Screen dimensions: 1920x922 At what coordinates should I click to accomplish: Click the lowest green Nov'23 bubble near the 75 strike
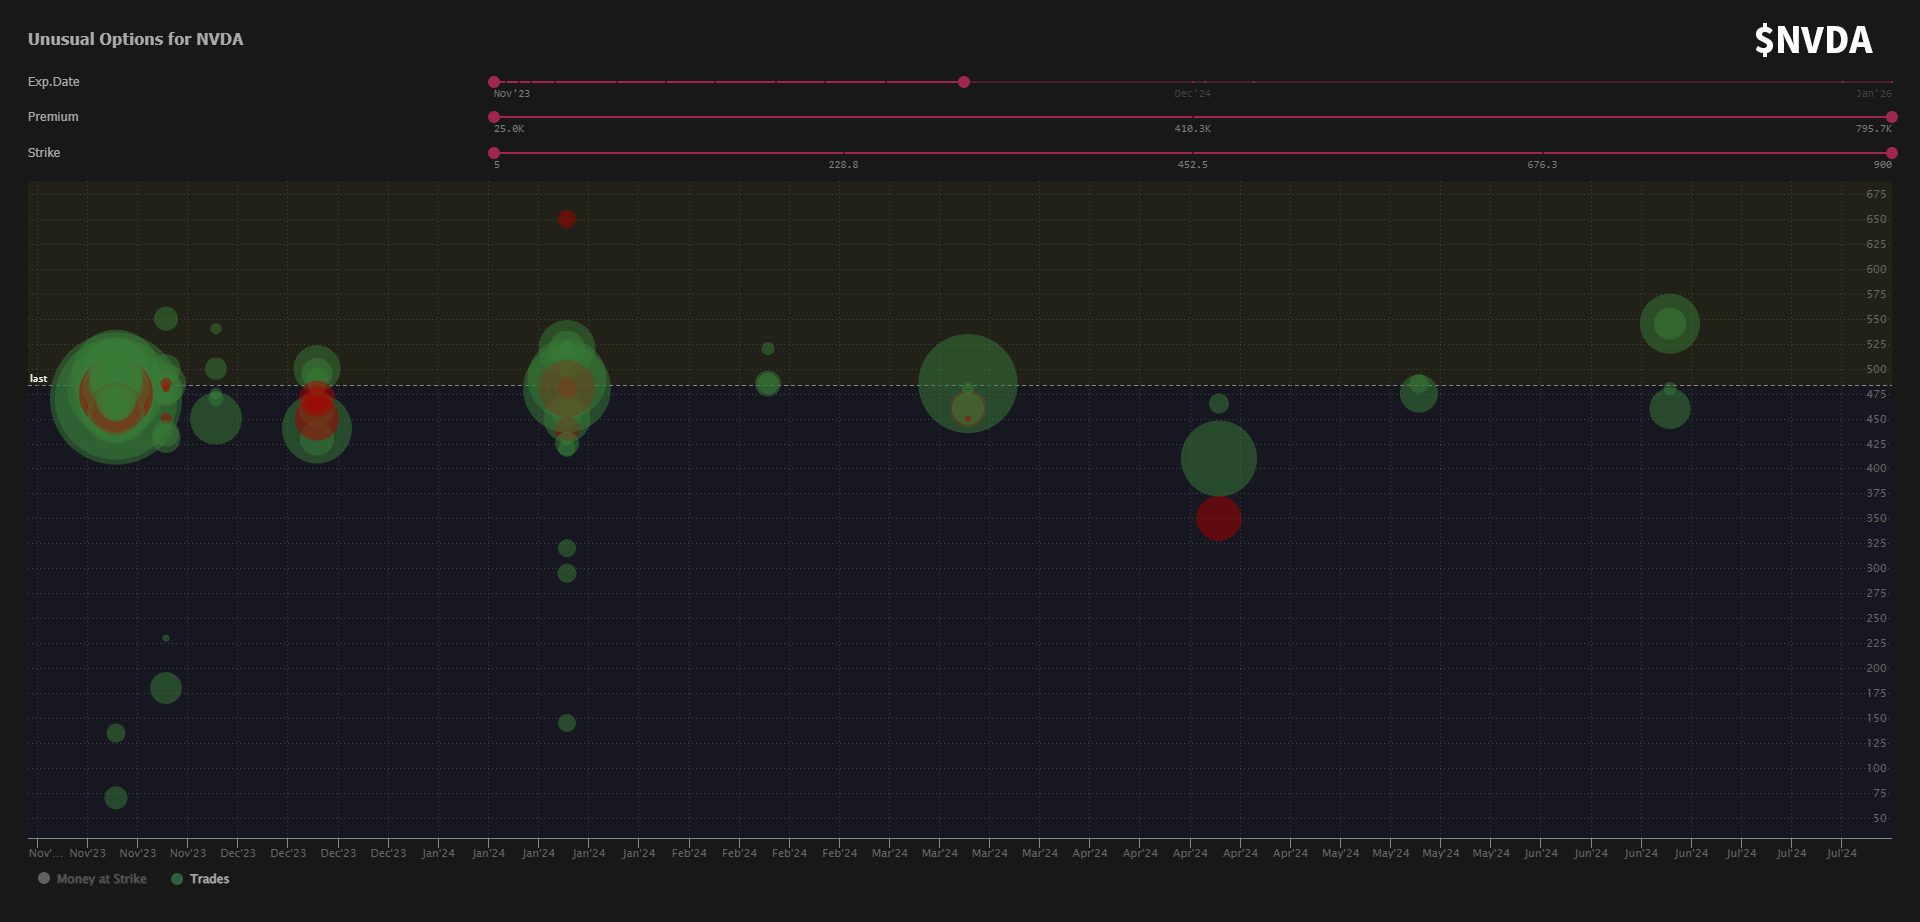click(116, 798)
